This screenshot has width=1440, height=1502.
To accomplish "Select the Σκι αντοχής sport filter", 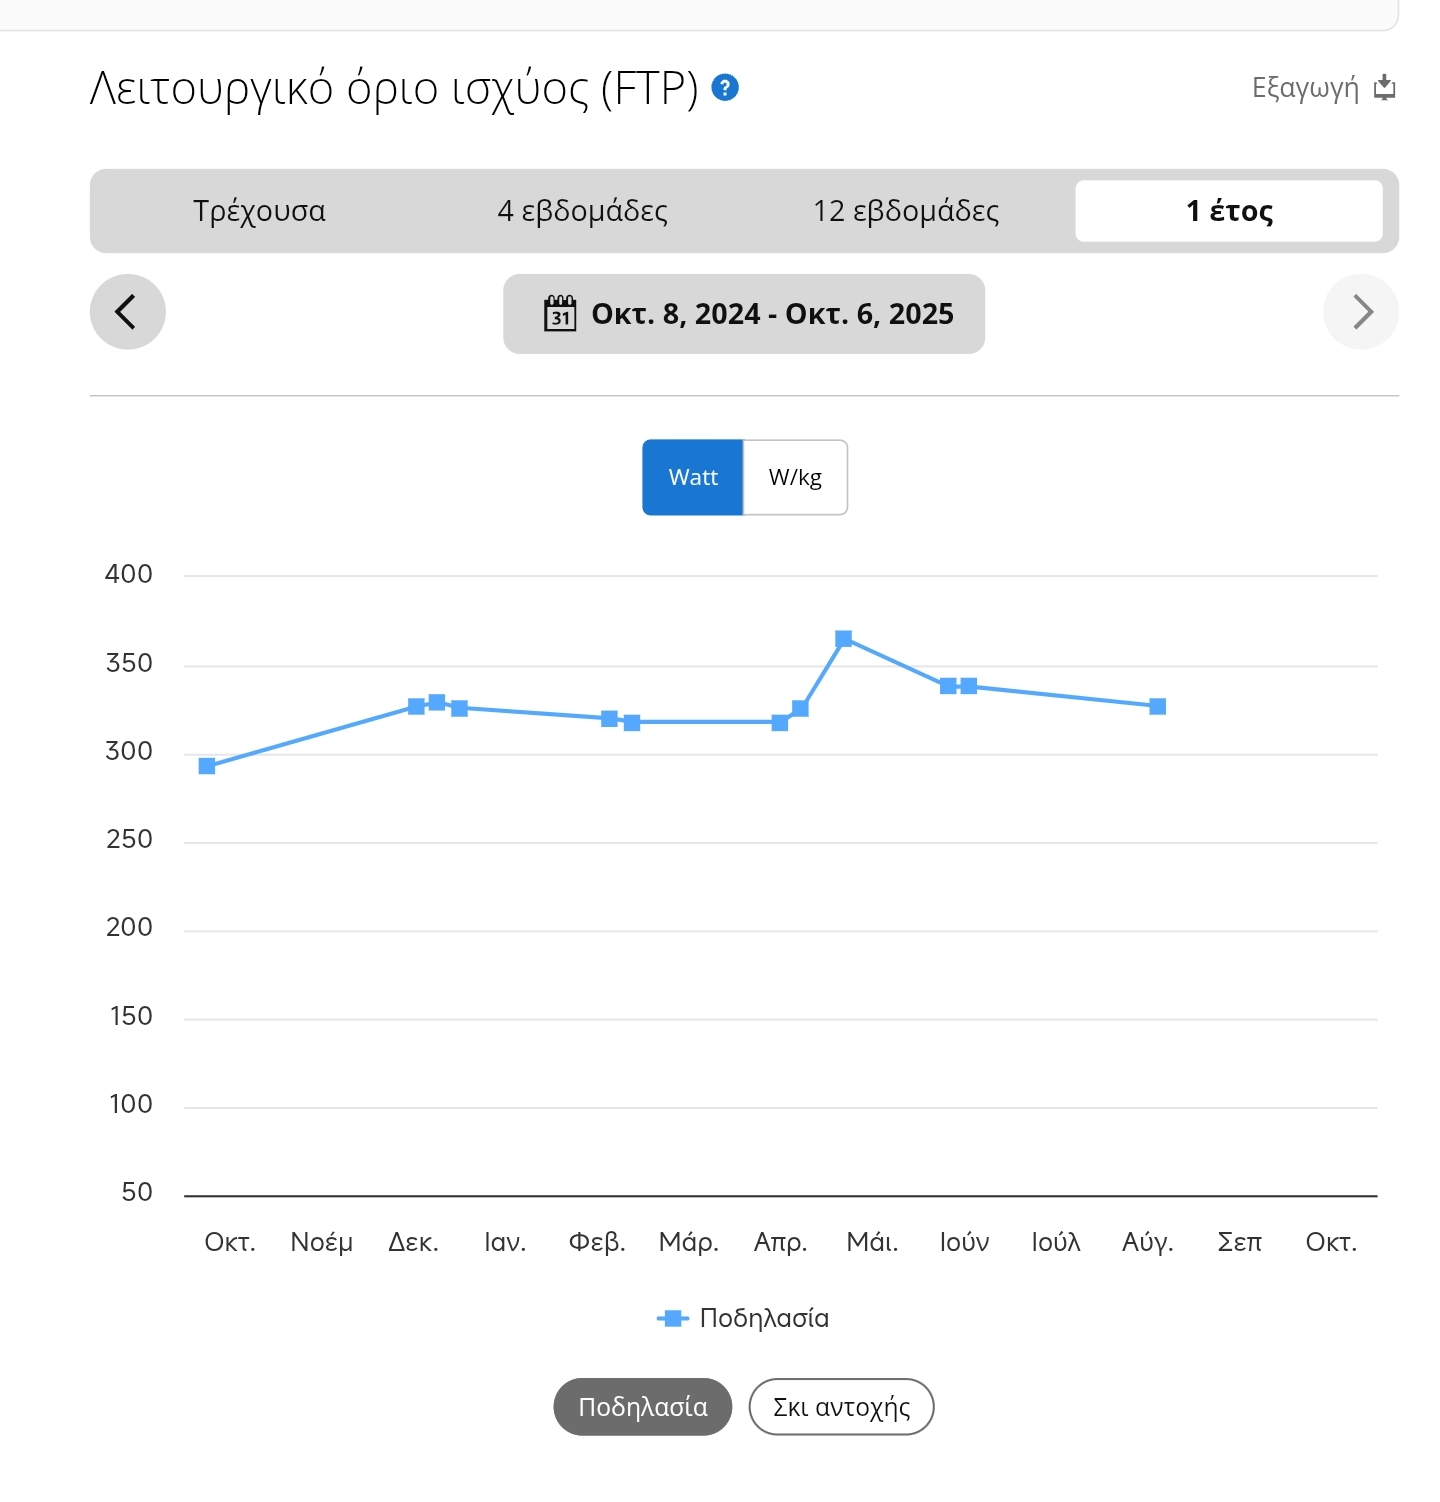I will tap(841, 1407).
